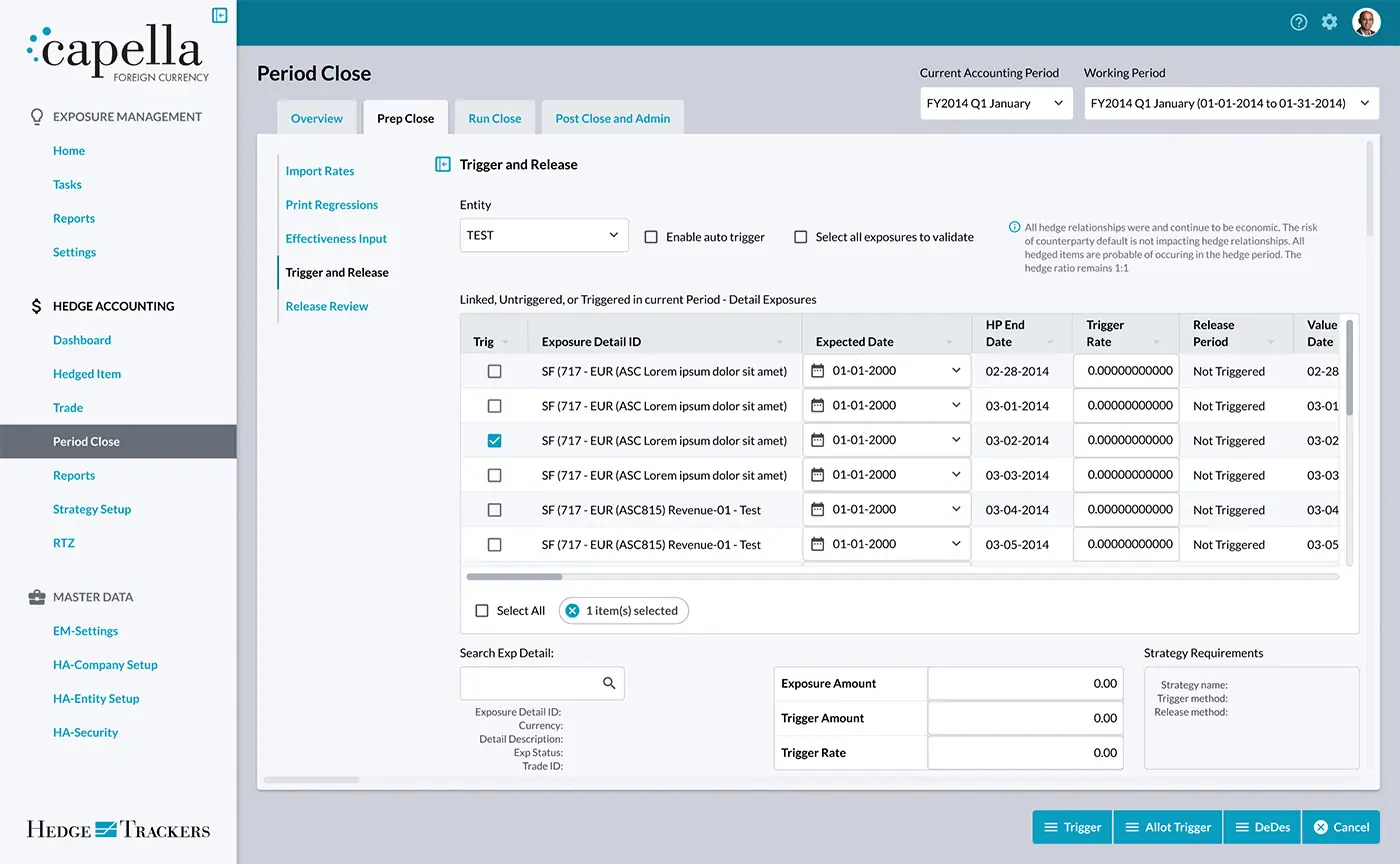1400x864 pixels.
Task: Click the table's horizontal scrollbar thumb
Action: pos(514,577)
